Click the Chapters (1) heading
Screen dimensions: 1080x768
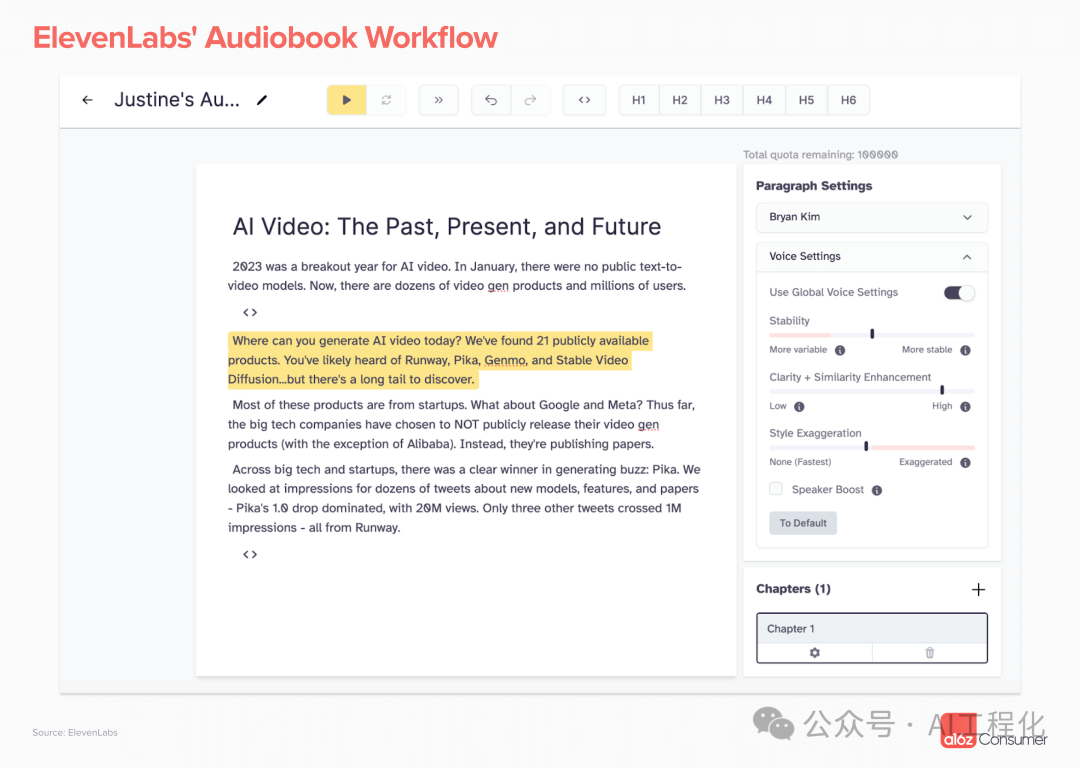pyautogui.click(x=793, y=589)
